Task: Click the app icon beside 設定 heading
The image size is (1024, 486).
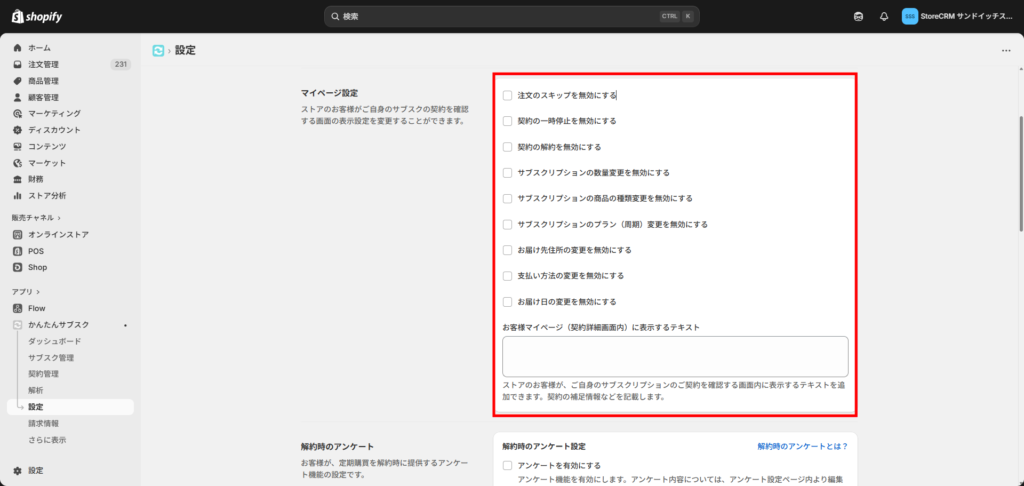Action: [x=158, y=50]
